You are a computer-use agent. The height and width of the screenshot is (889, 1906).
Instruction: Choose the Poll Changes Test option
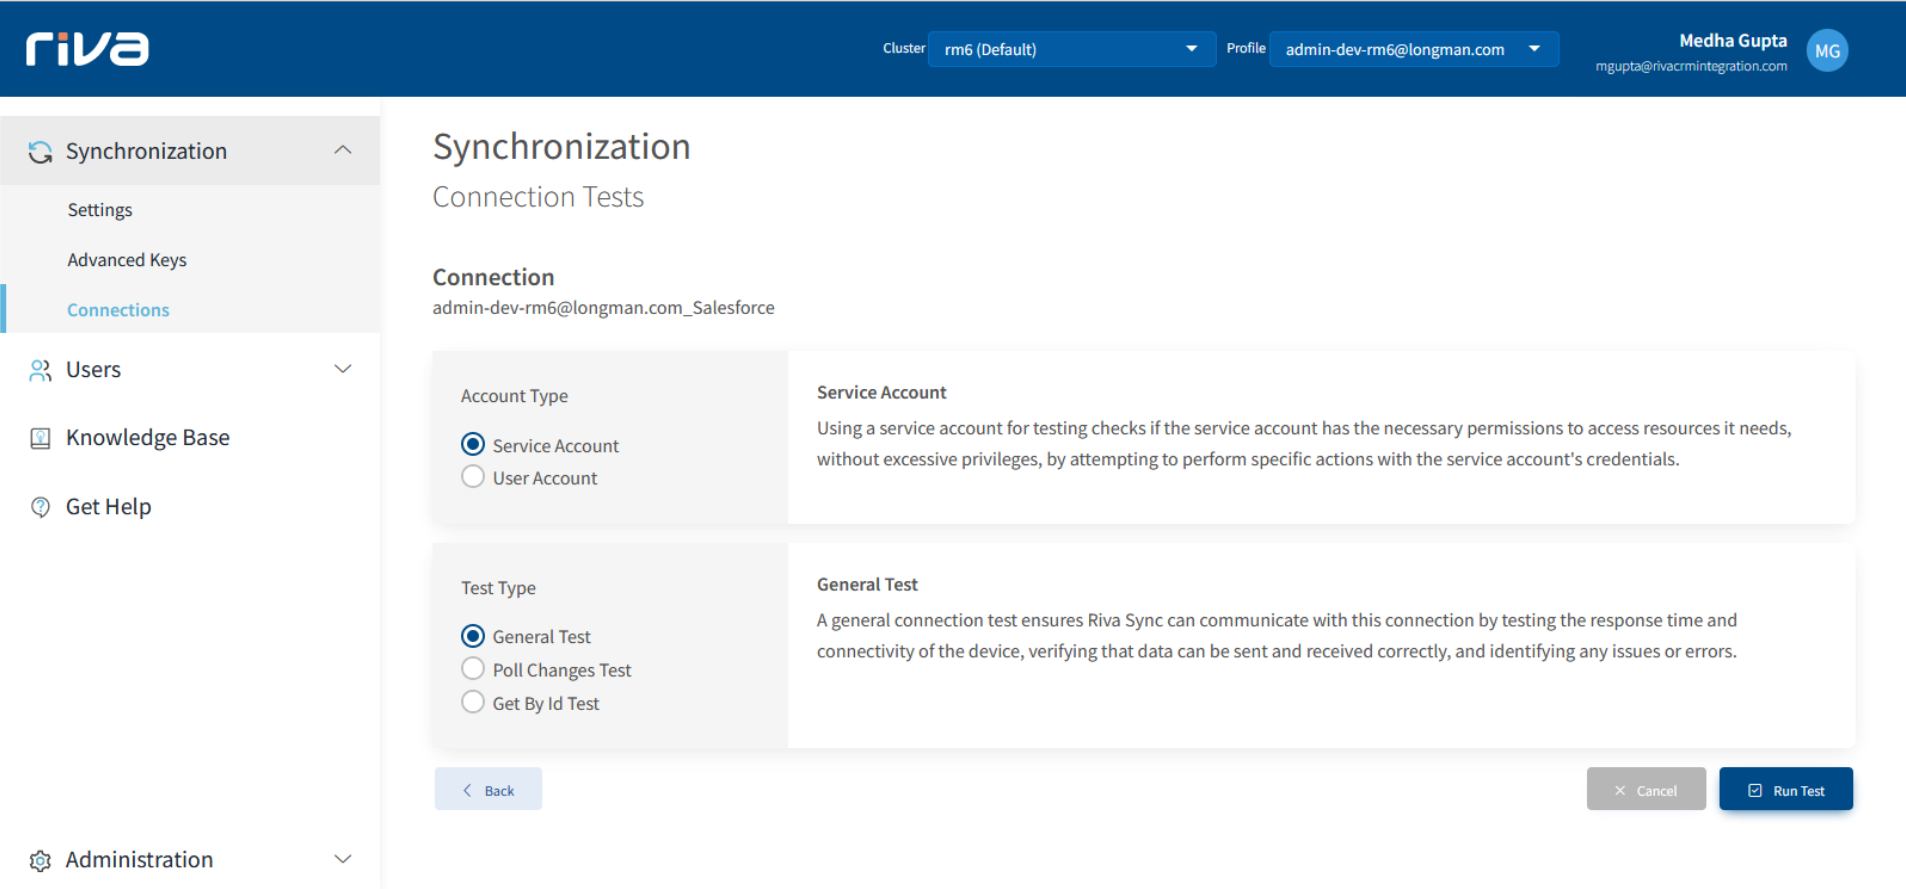pos(473,668)
